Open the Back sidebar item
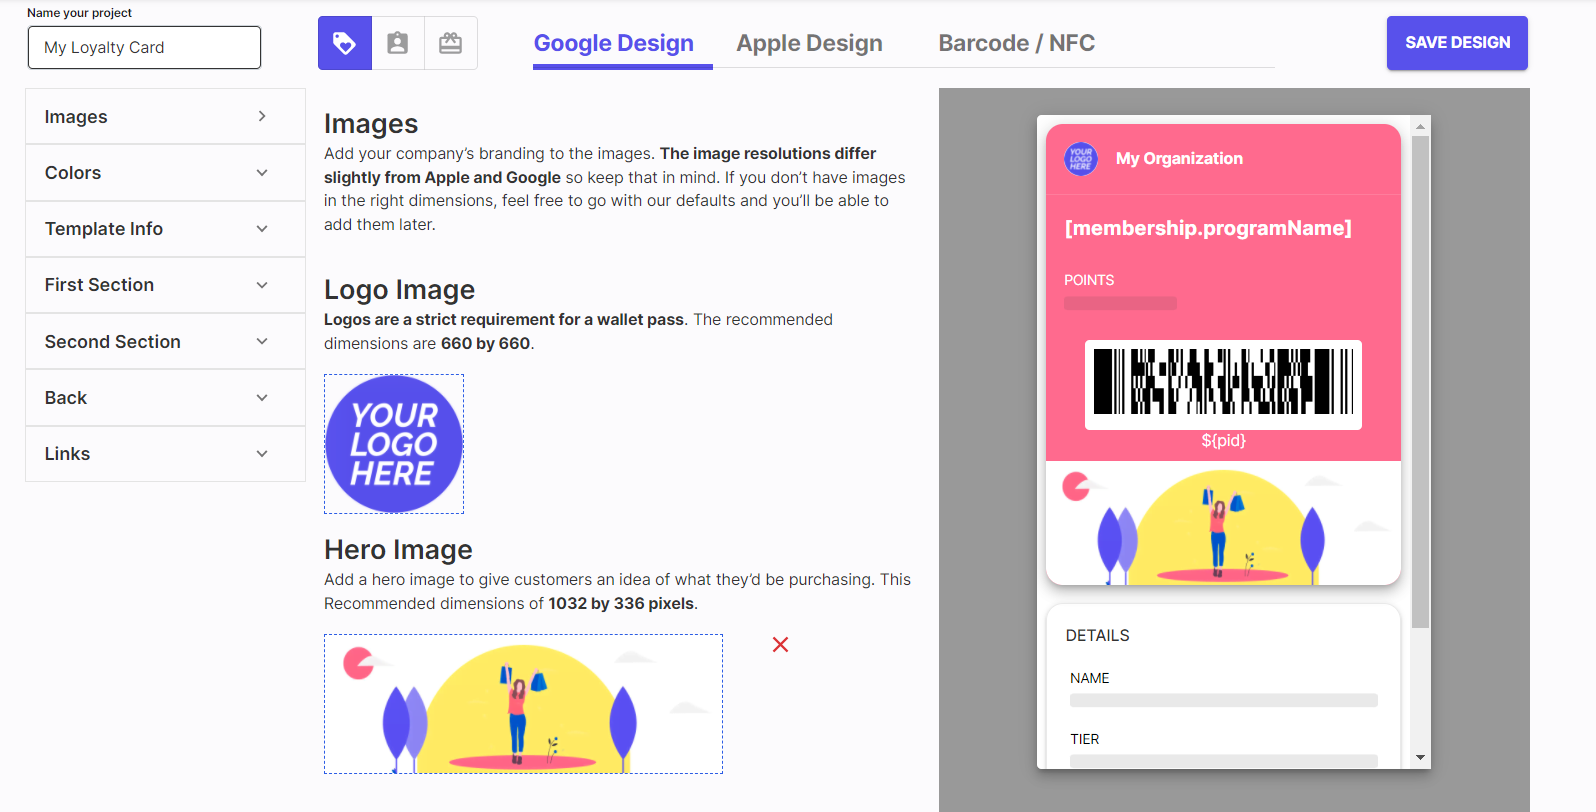This screenshot has width=1596, height=812. tap(165, 398)
